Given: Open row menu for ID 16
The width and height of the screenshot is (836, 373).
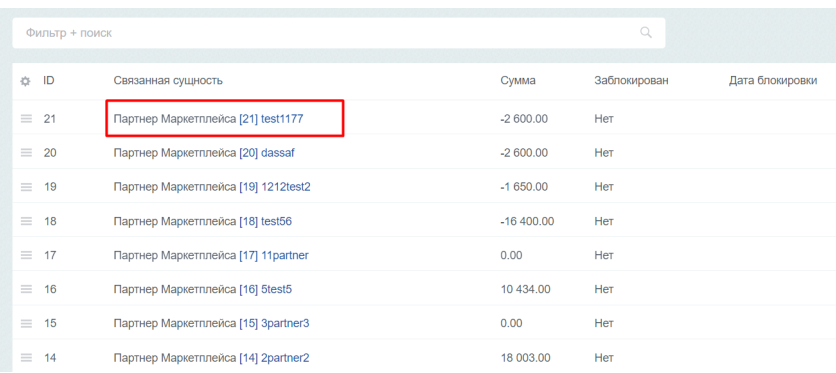Looking at the screenshot, I should pyautogui.click(x=26, y=289).
